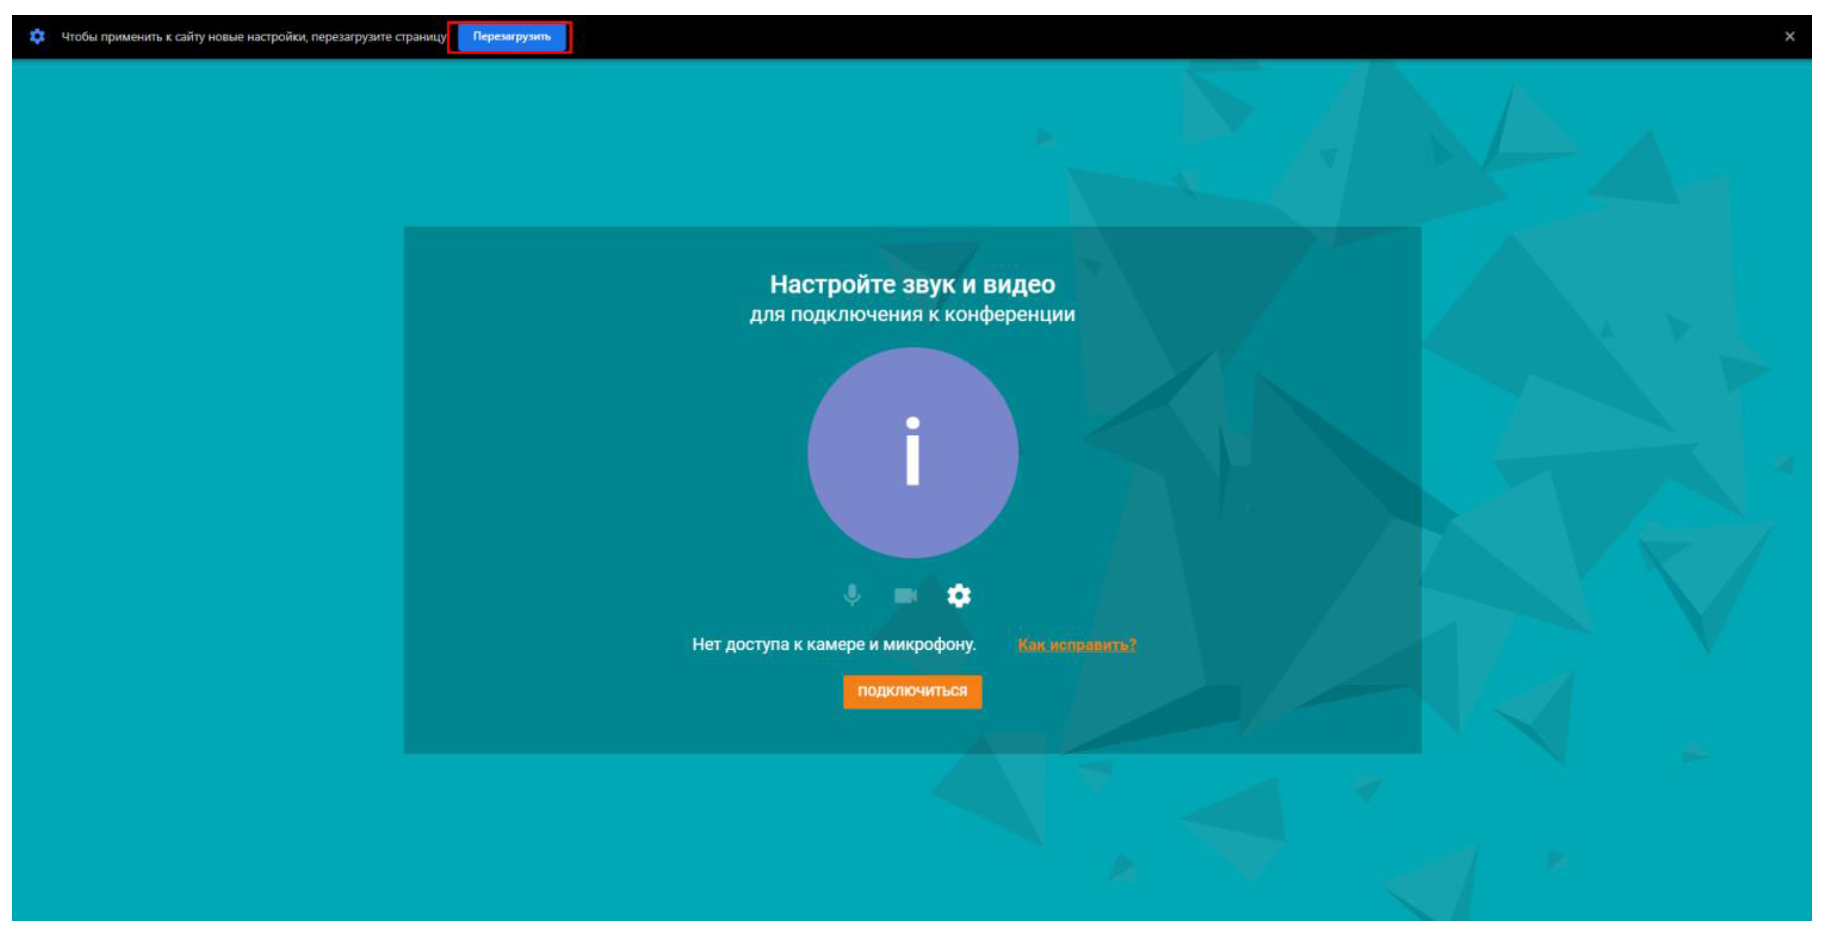Click the word "страницу" in the notification
Viewport: 1822px width, 925px height.
click(420, 37)
